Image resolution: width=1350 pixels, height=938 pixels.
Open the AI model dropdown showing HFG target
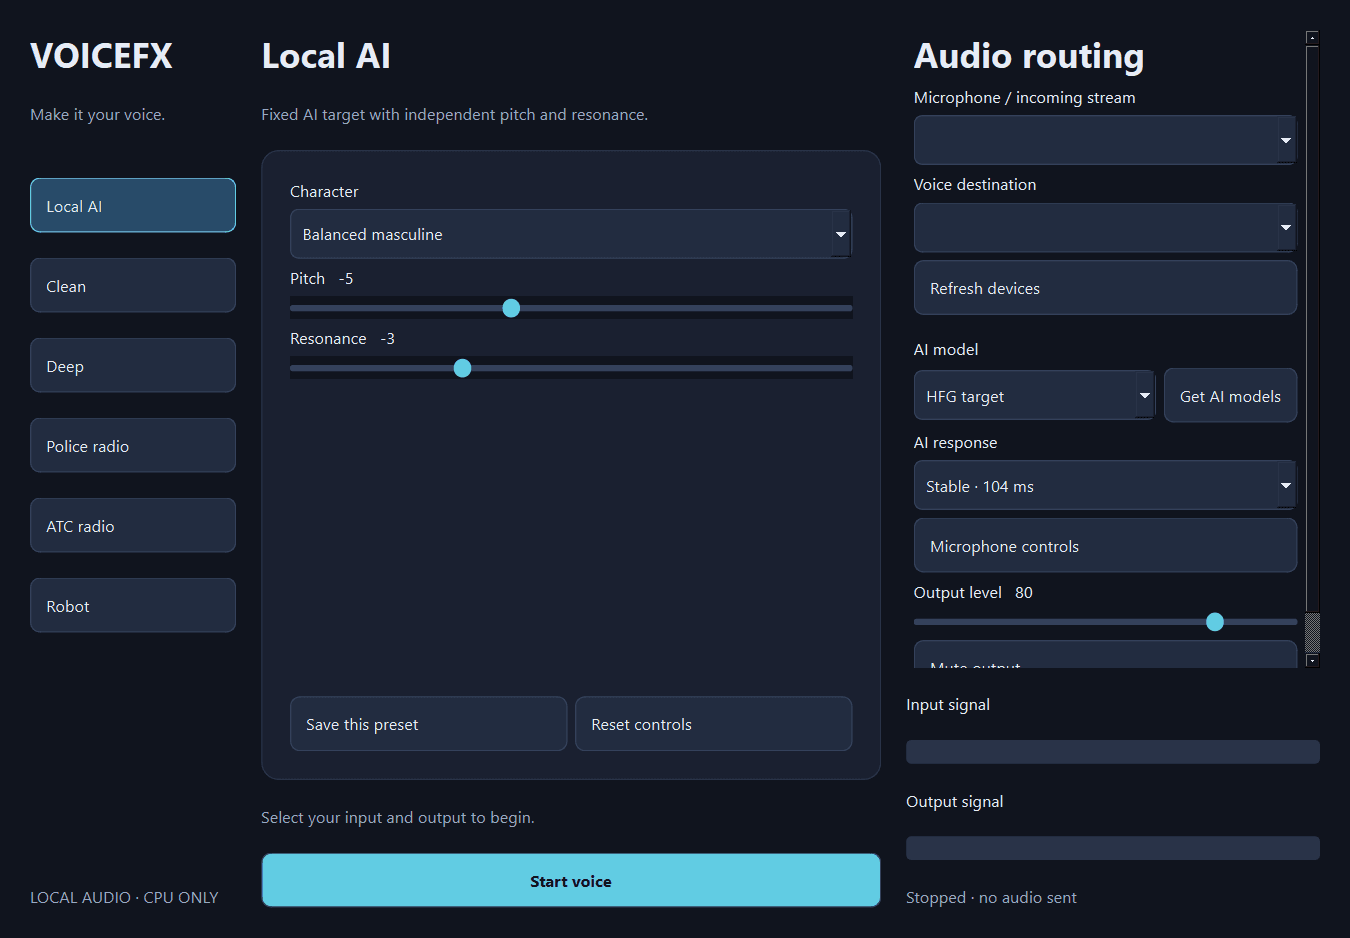tap(1035, 395)
